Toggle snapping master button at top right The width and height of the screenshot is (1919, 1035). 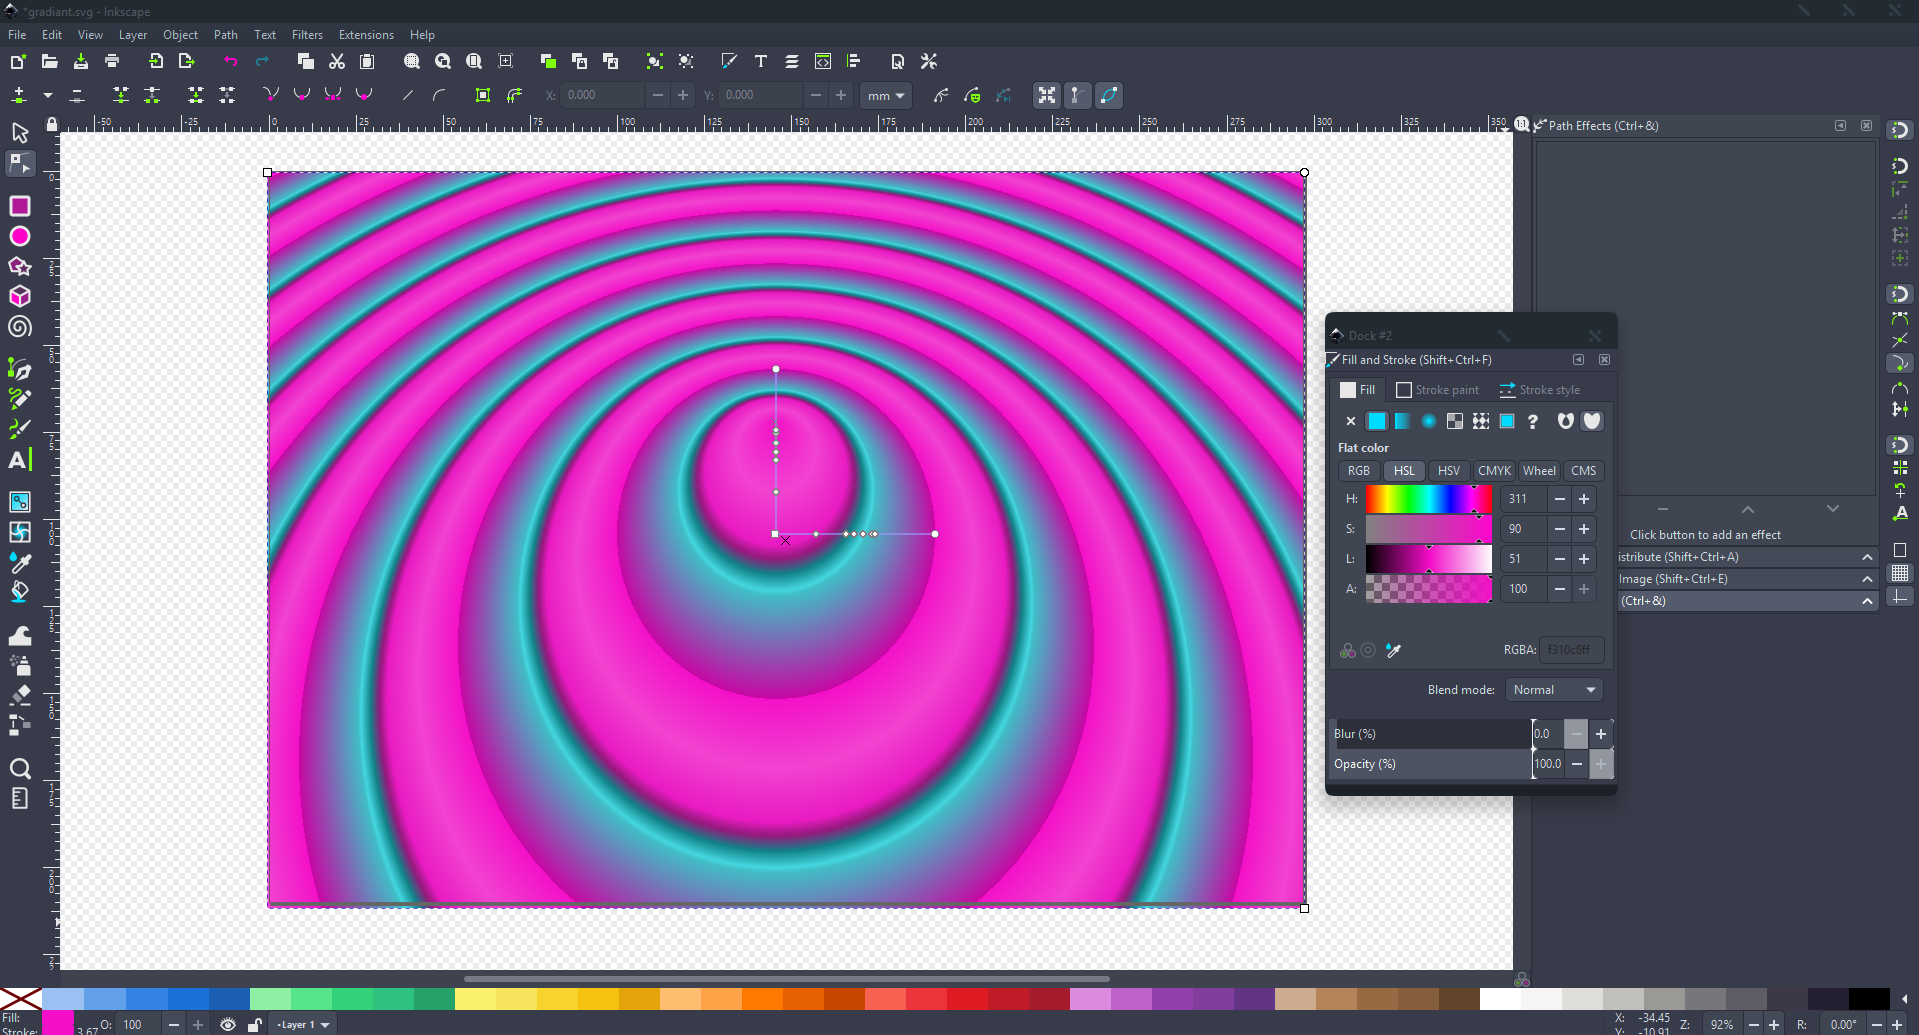(x=1899, y=130)
